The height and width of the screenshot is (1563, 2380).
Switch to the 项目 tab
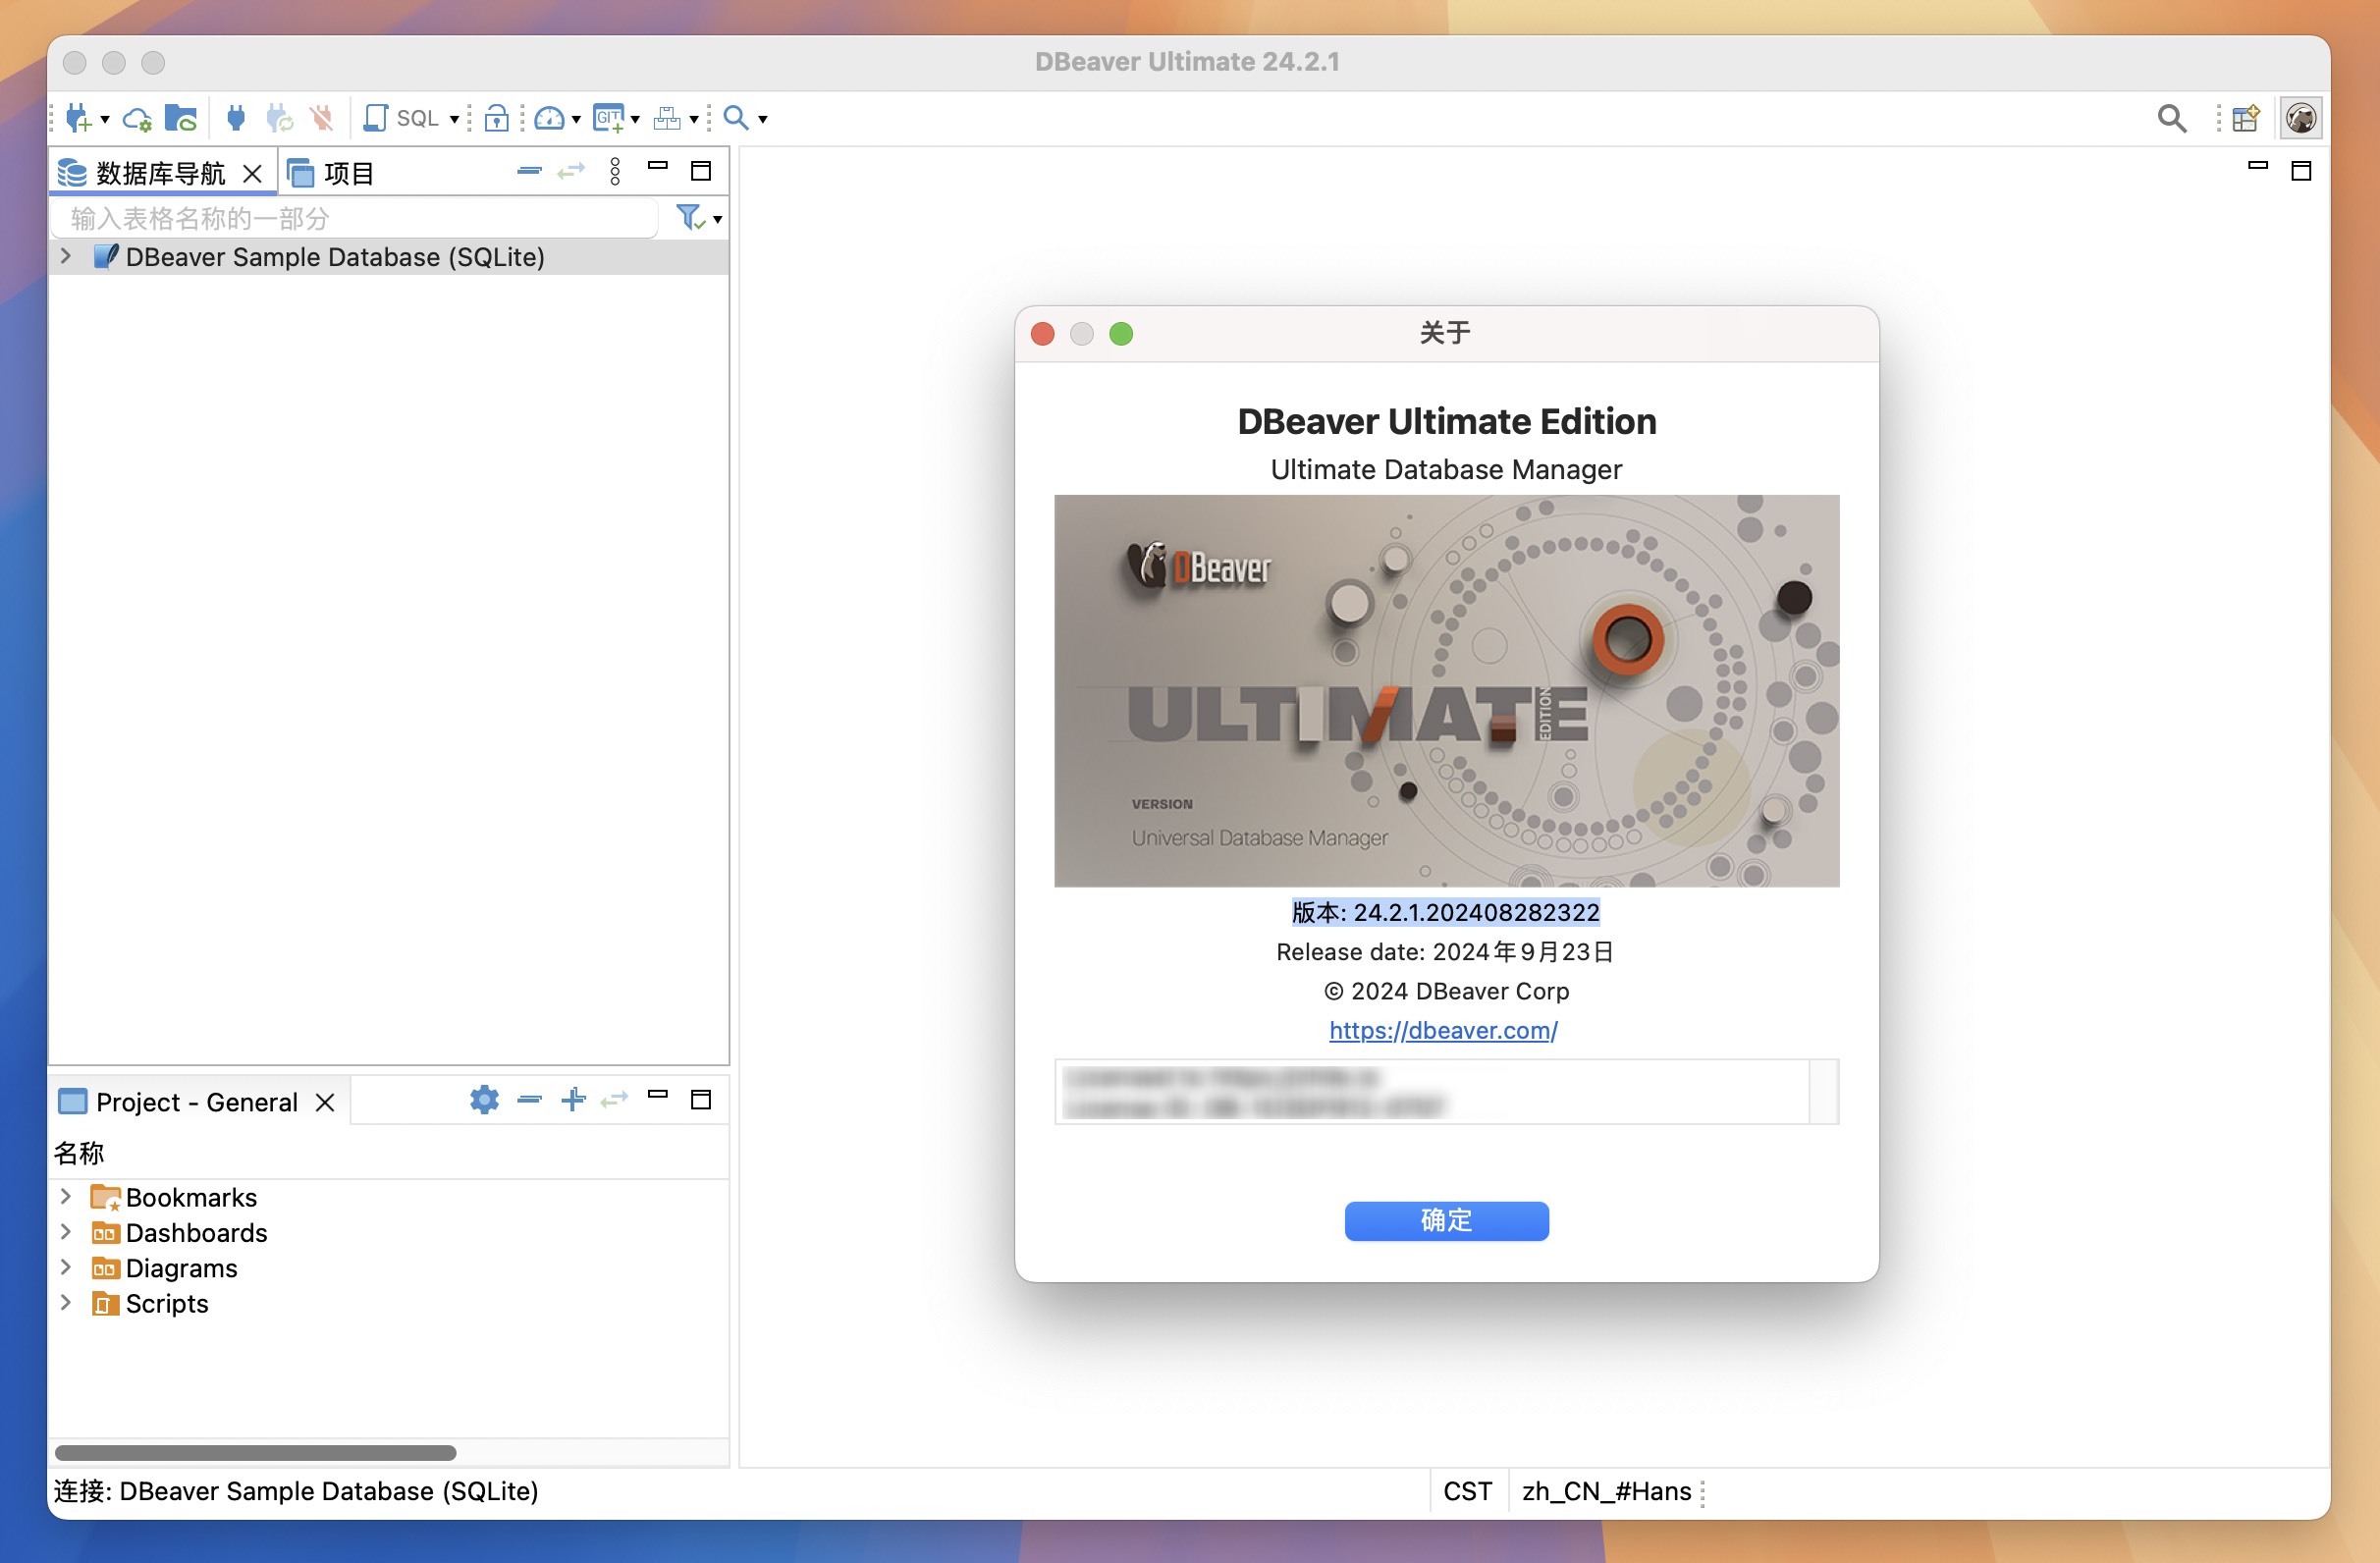331,174
